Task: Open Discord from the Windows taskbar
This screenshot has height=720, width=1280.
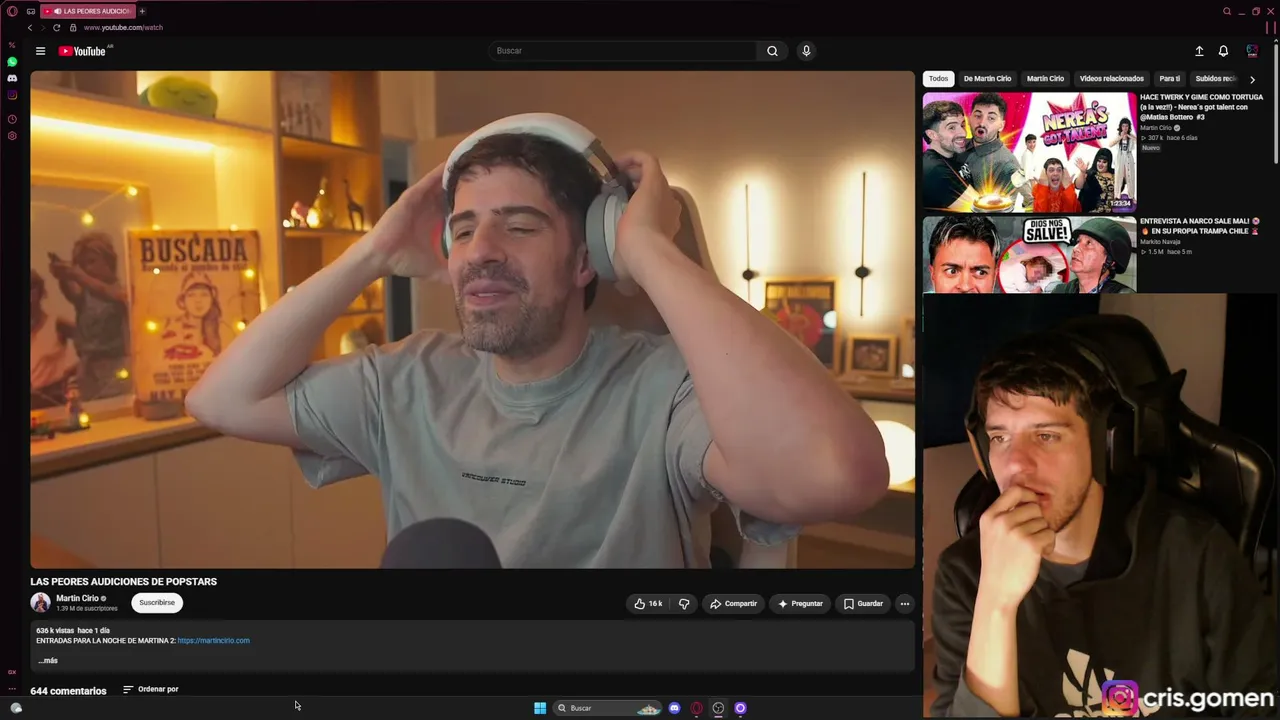Action: click(x=674, y=708)
